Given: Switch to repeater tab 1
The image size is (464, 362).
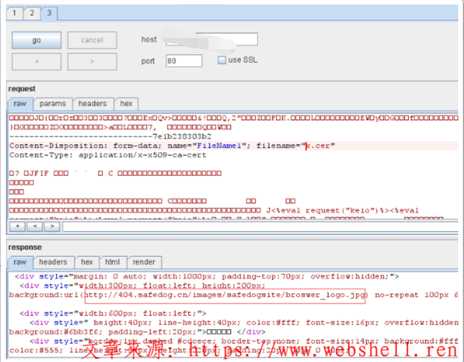Looking at the screenshot, I should coord(15,13).
